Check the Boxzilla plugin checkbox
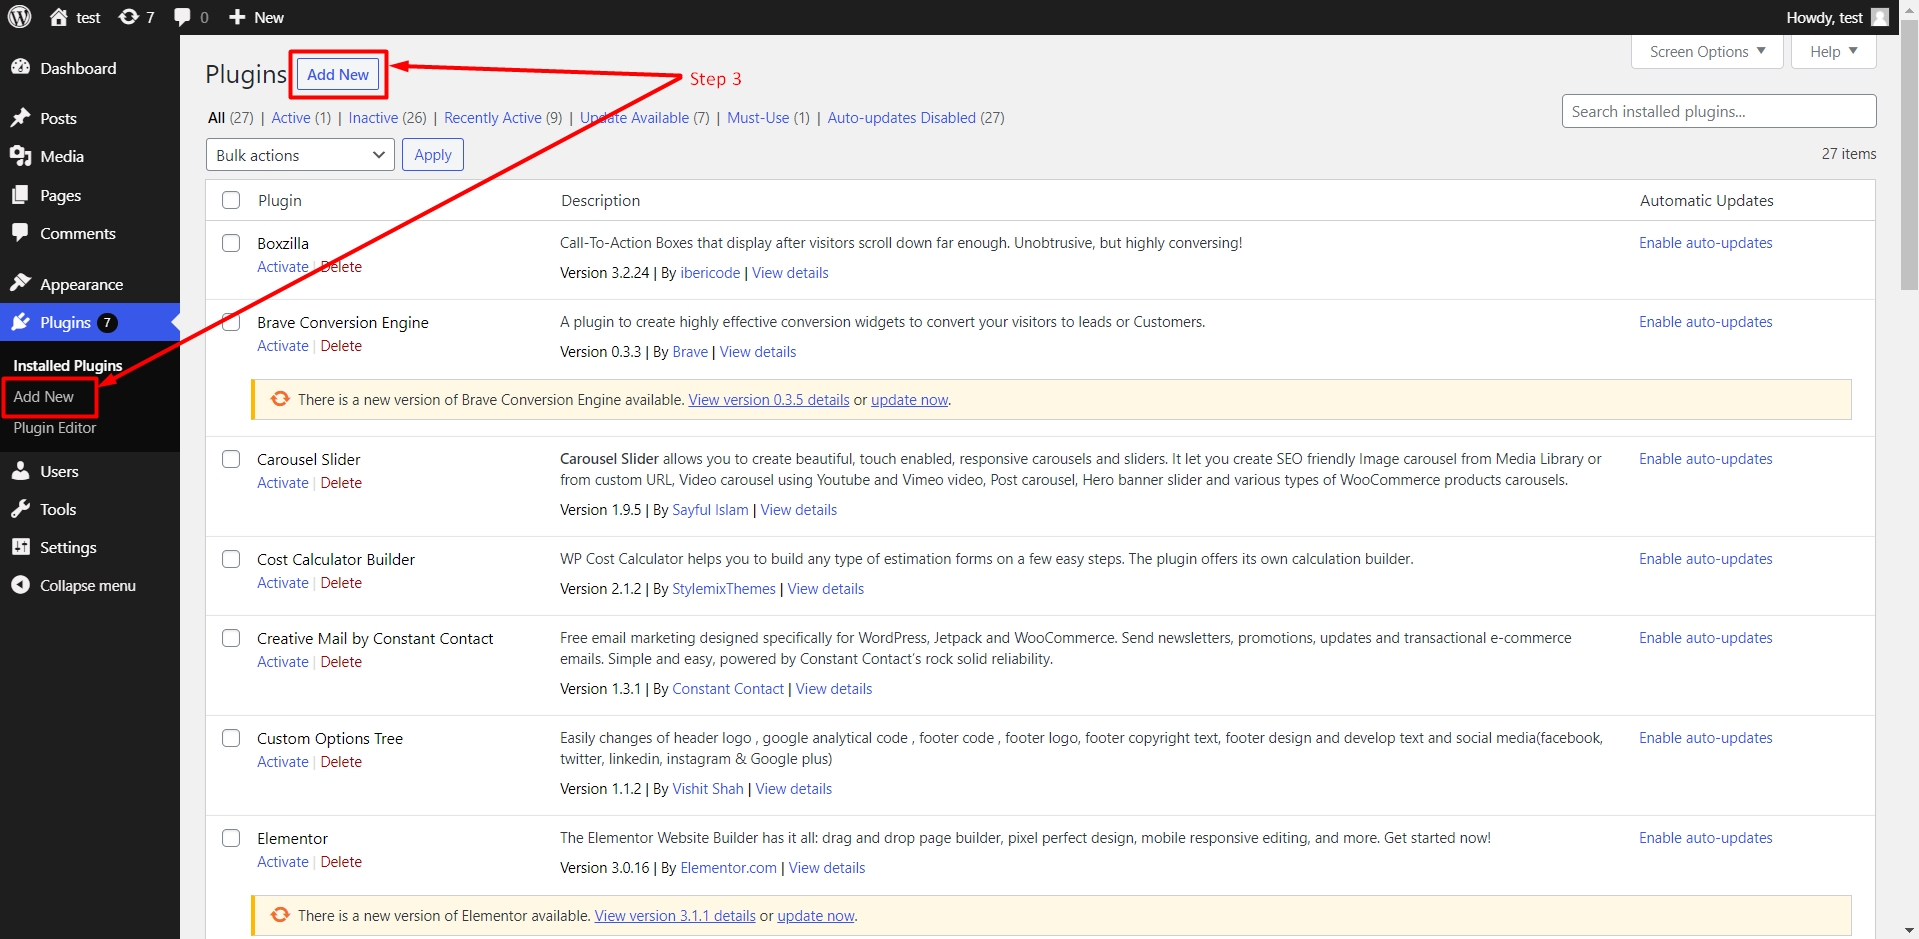This screenshot has width=1919, height=939. click(x=231, y=243)
